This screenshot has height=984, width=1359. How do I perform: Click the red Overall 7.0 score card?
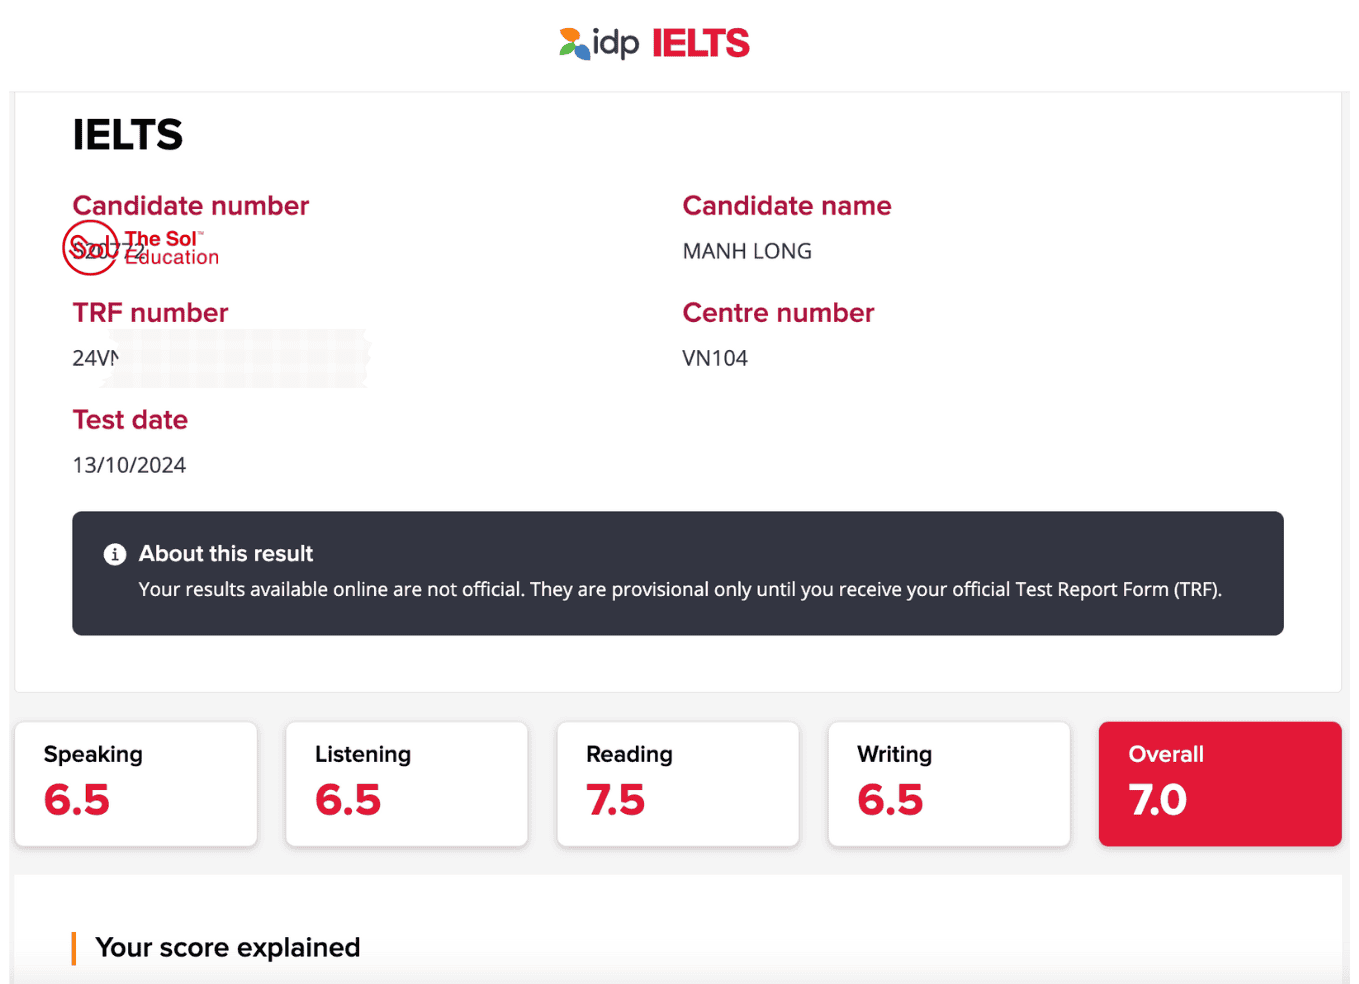coord(1220,784)
